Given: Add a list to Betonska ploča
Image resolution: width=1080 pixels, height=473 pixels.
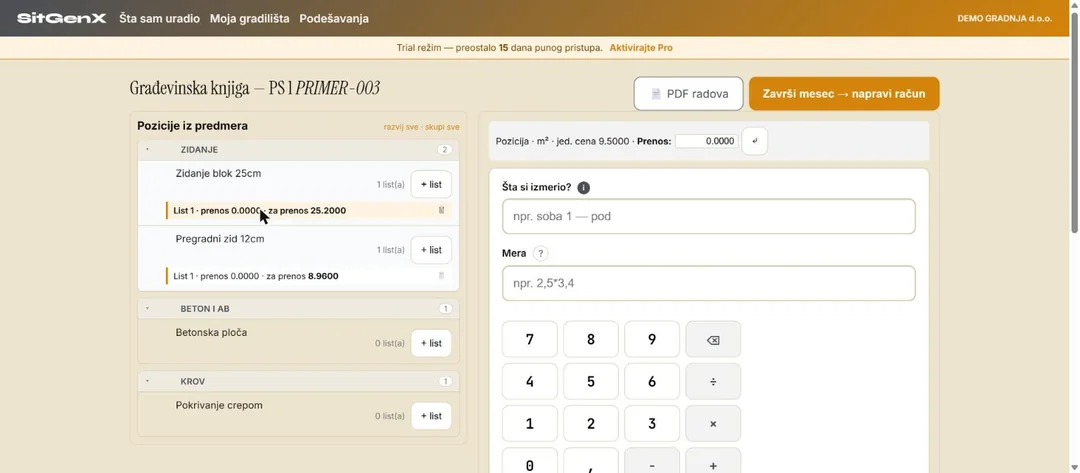Looking at the screenshot, I should click(x=431, y=343).
